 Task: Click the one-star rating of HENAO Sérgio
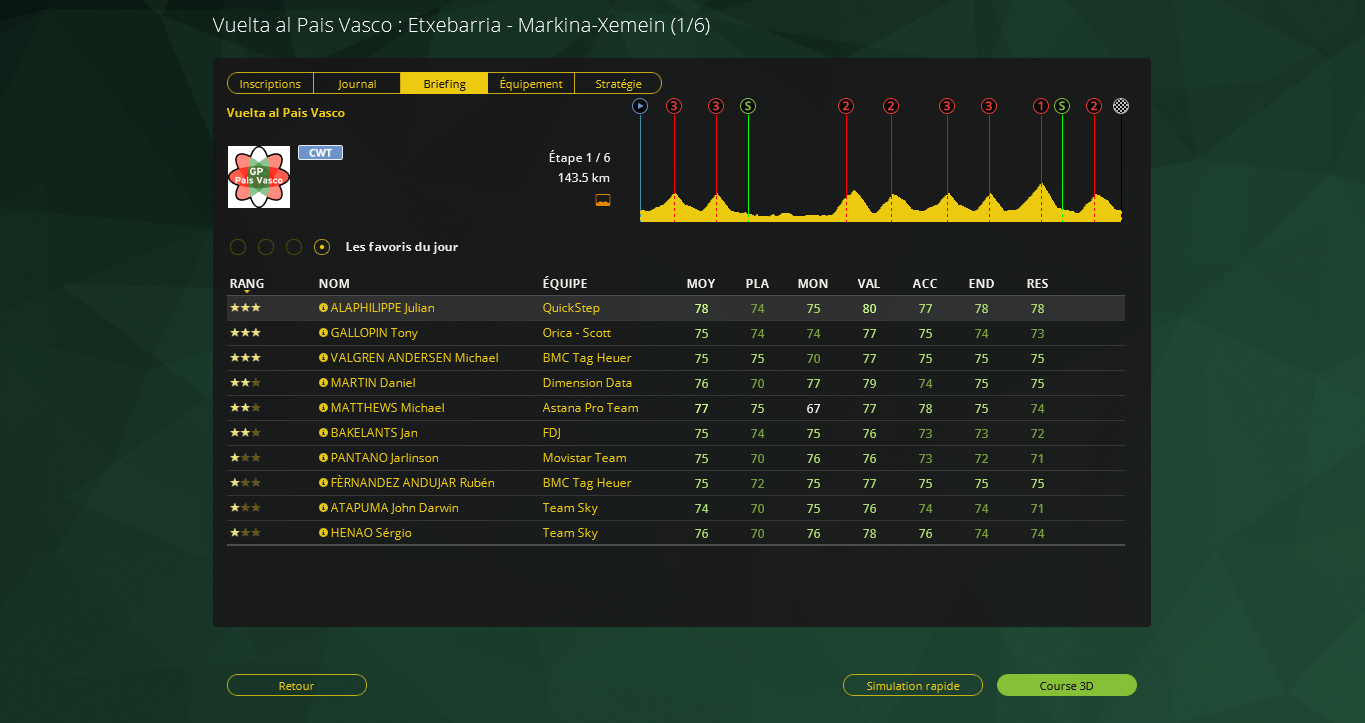pos(245,533)
